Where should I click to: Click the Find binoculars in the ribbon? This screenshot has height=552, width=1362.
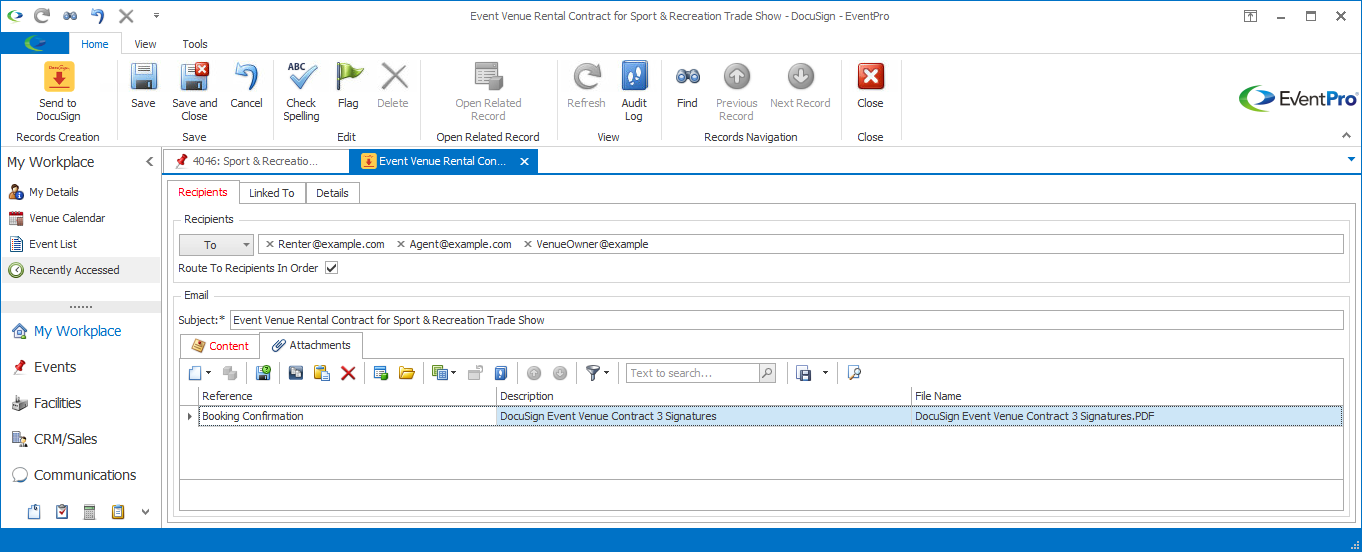(x=687, y=86)
